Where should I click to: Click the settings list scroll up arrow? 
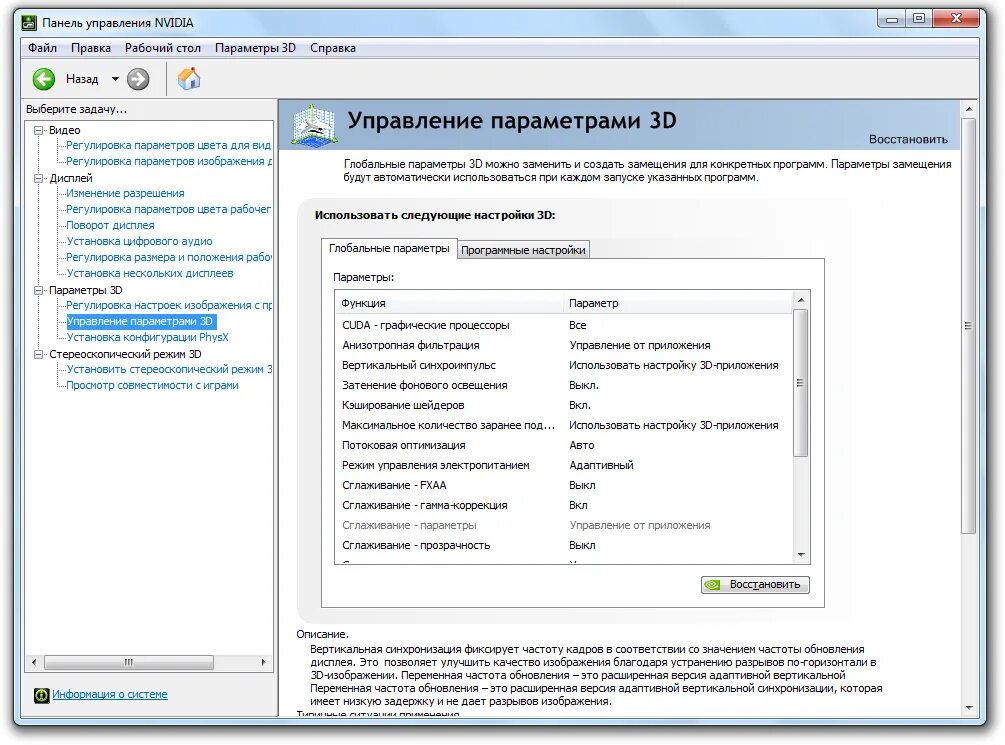(801, 300)
